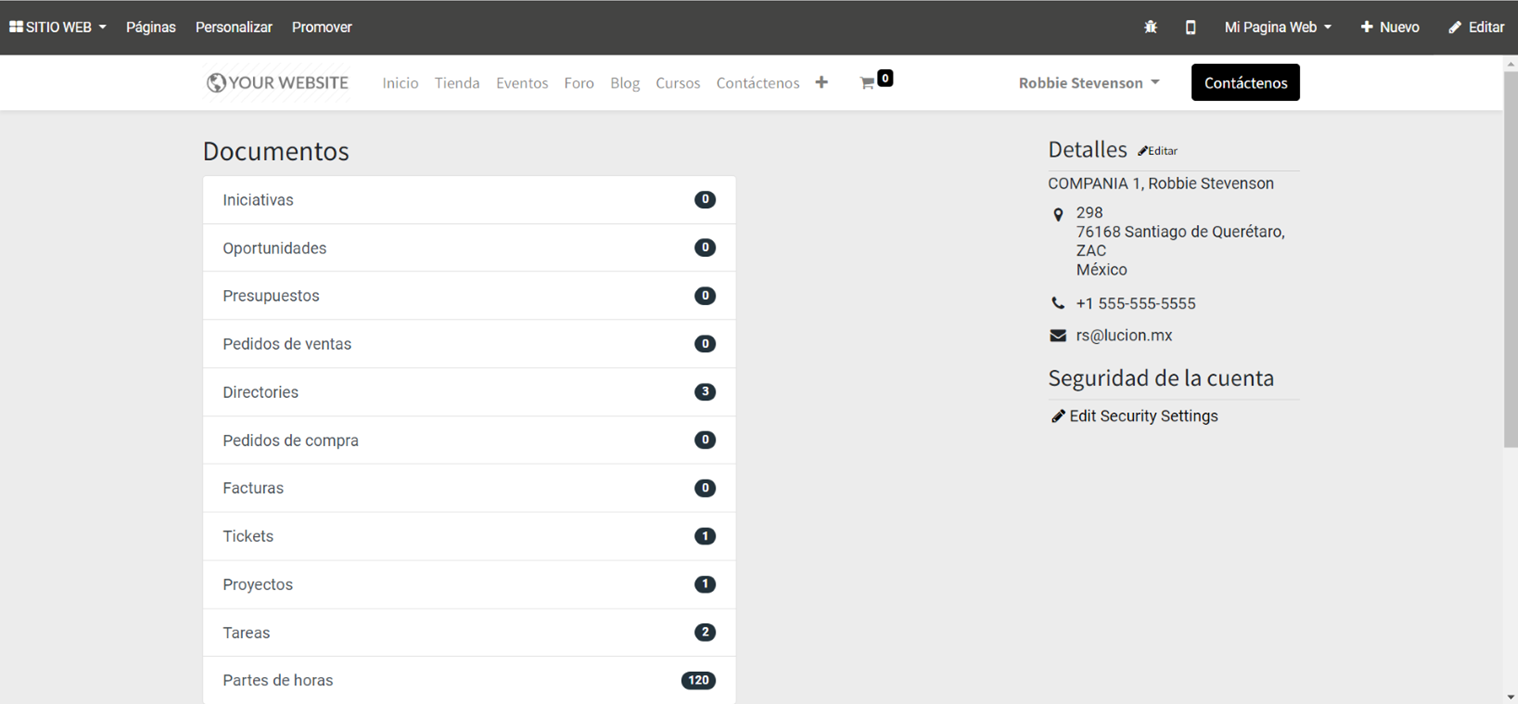Viewport: 1518px width, 704px height.
Task: Click the phone handset icon
Action: click(x=1057, y=303)
